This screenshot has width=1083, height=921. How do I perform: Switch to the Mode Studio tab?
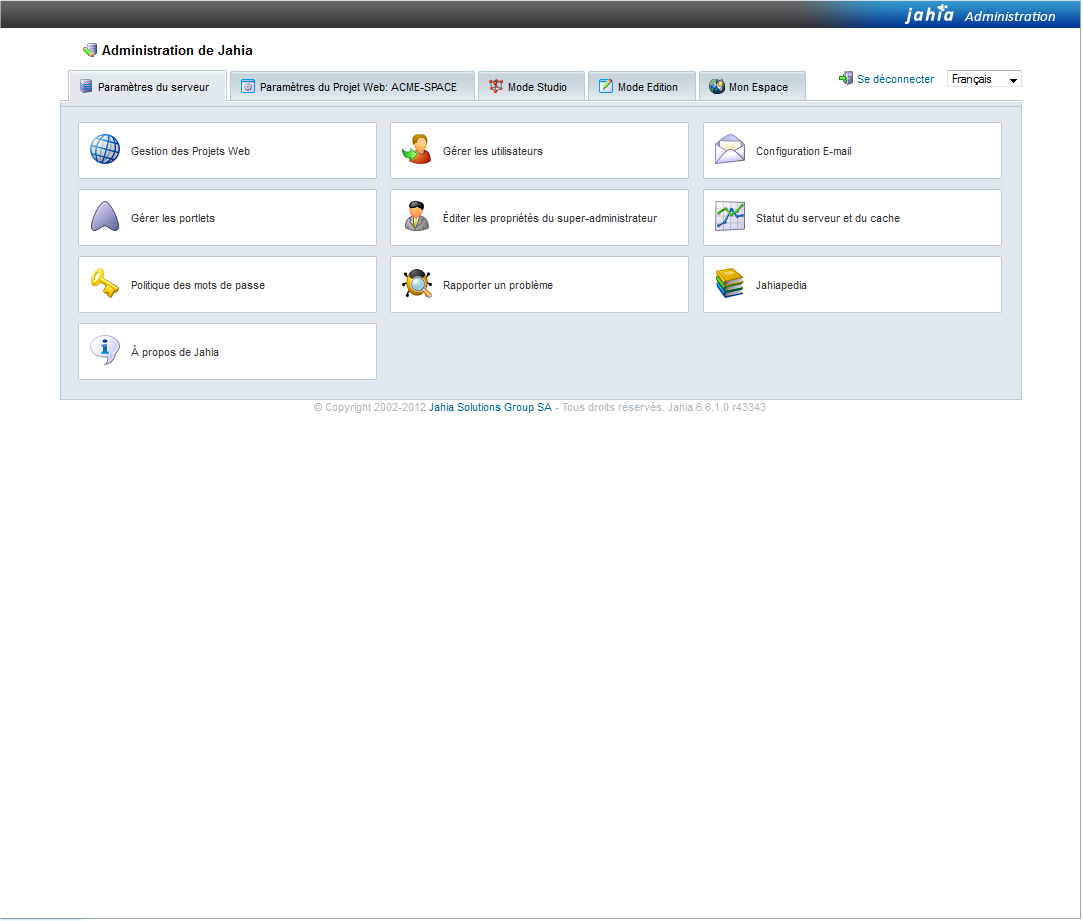pos(531,86)
